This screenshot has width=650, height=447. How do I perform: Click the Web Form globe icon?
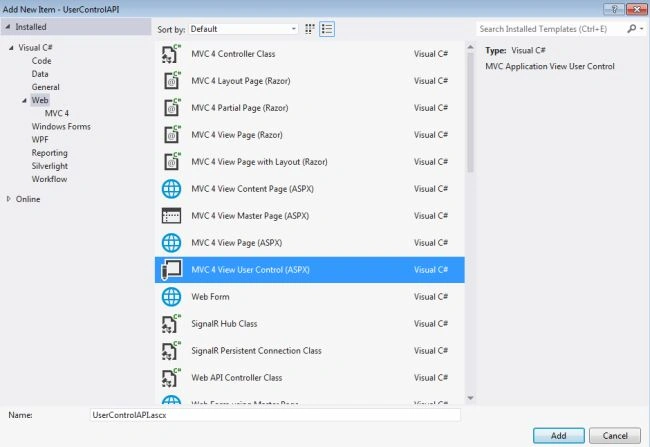pyautogui.click(x=171, y=296)
